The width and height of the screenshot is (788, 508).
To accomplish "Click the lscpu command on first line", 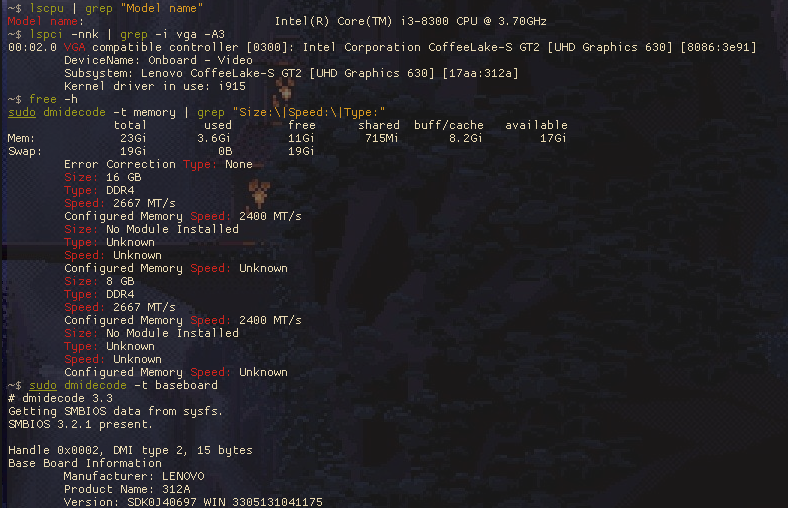I will 47,8.
